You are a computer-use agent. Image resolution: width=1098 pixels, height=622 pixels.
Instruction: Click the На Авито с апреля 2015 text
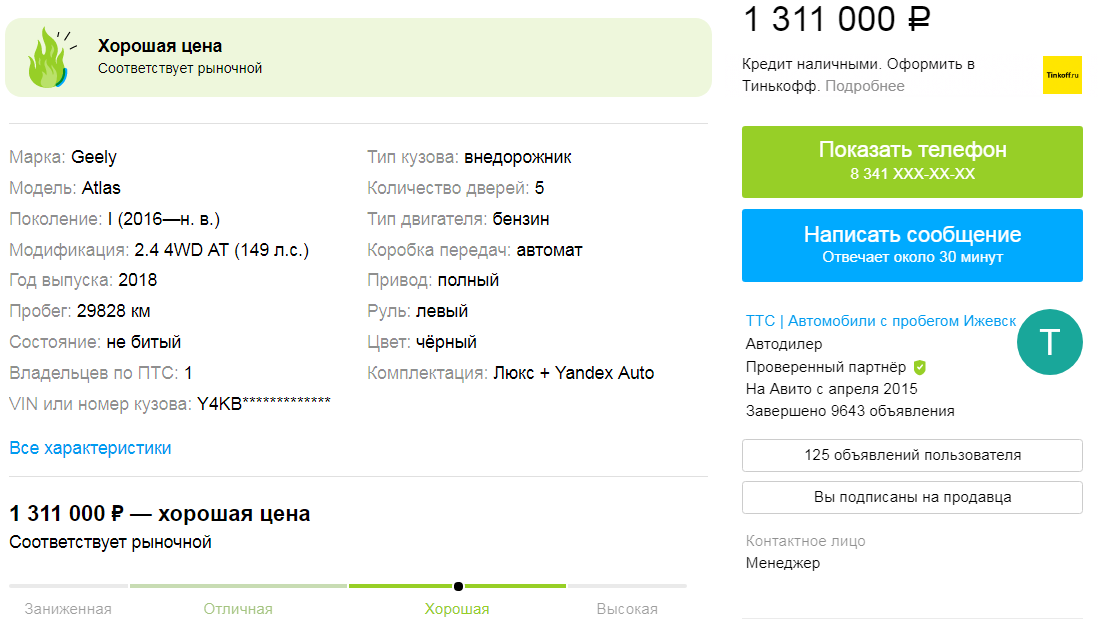pos(832,389)
